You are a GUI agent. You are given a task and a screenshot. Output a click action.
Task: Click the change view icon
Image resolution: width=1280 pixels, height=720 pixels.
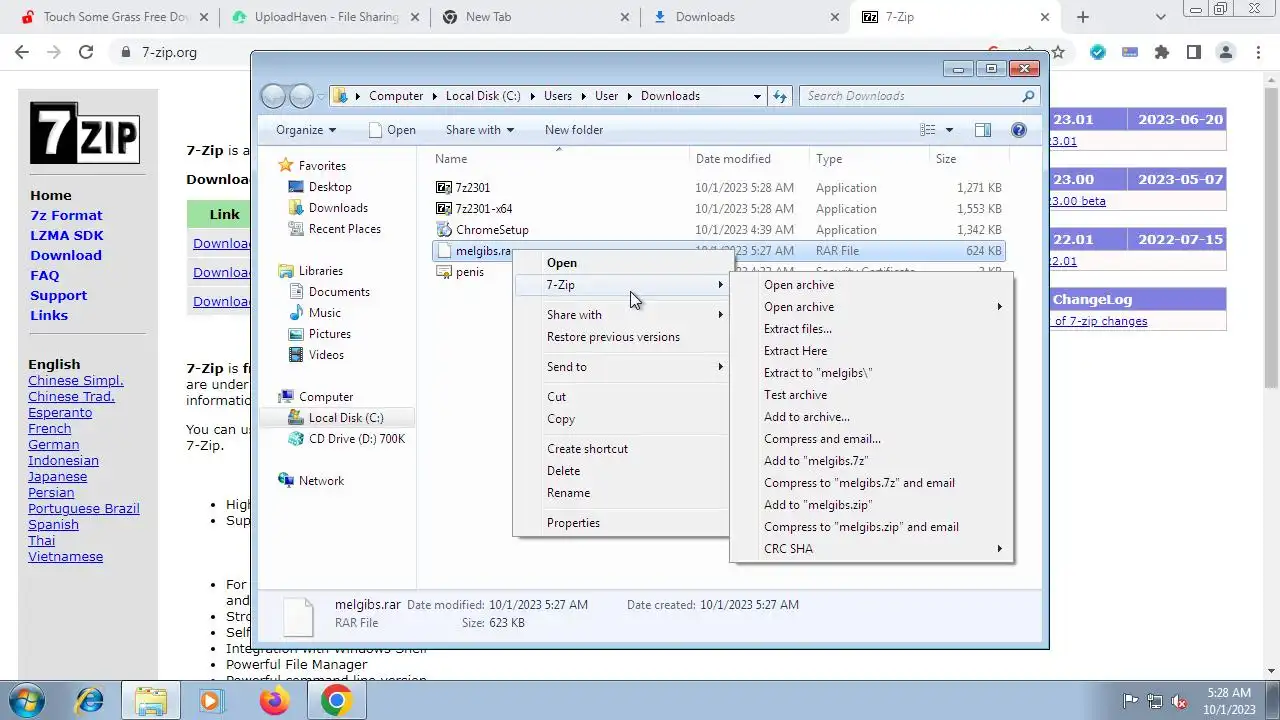click(x=928, y=130)
